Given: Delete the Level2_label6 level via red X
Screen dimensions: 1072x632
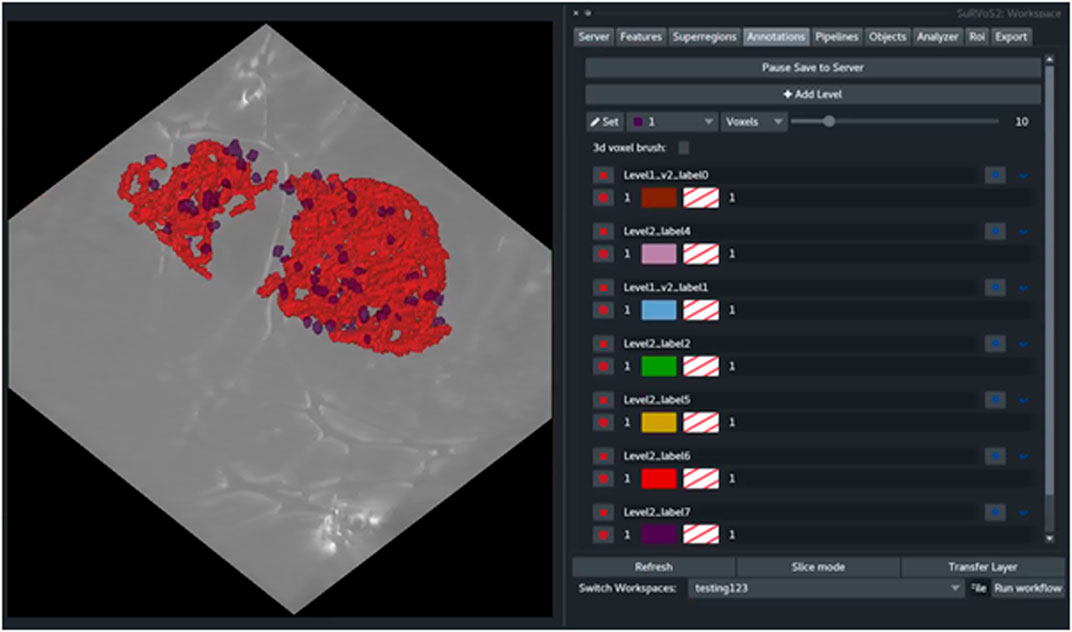Looking at the screenshot, I should click(603, 456).
